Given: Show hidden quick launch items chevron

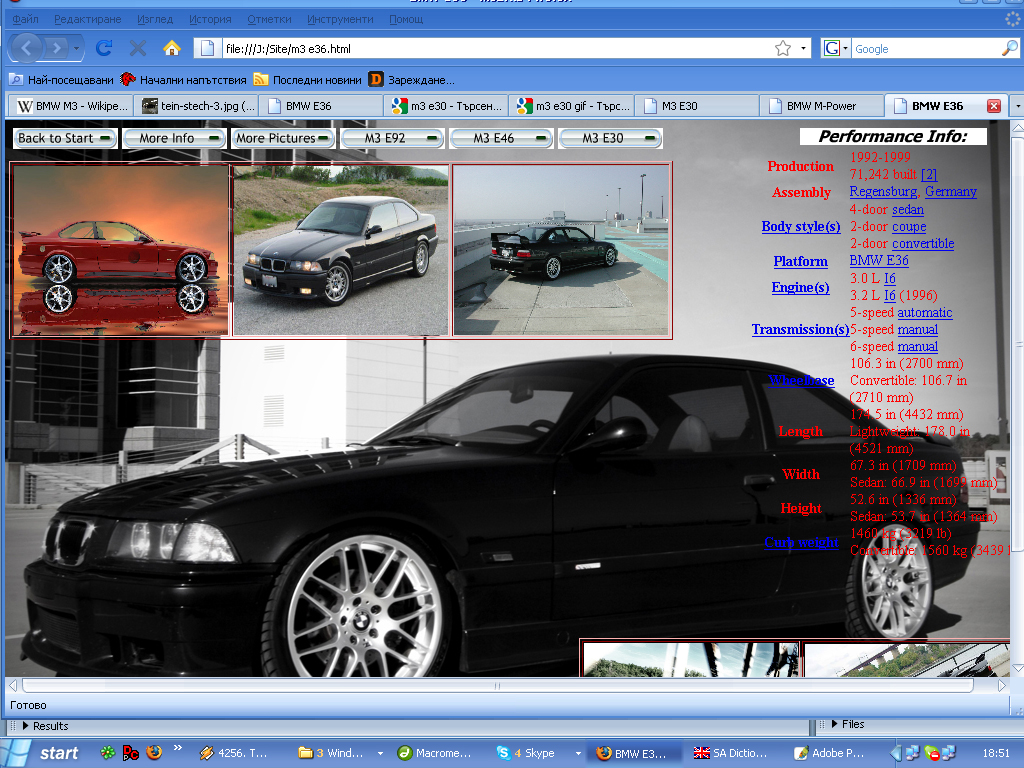Looking at the screenshot, I should (178, 748).
